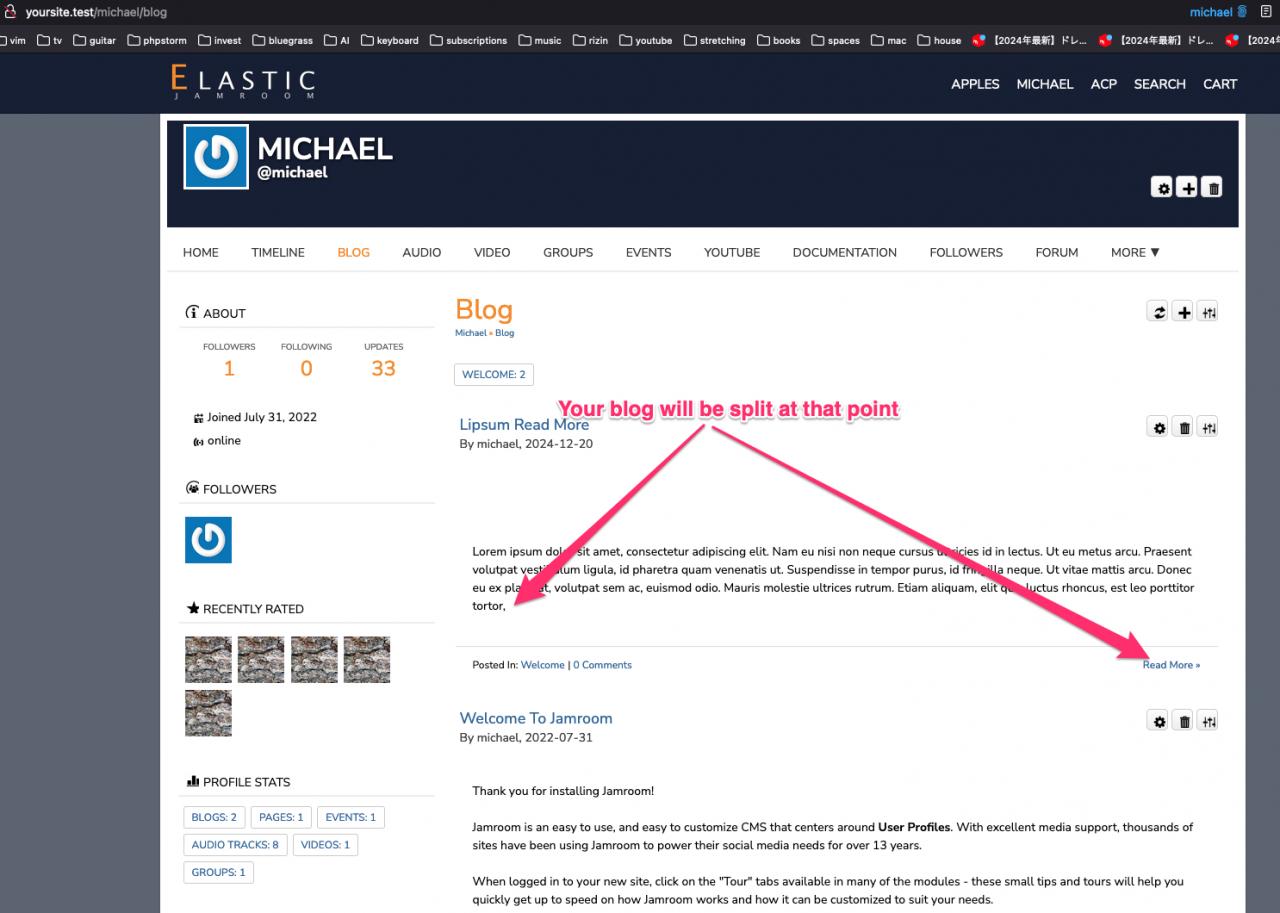Screen dimensions: 1280x913
Task: Open MICHAEL in the top navigation
Action: [x=1045, y=84]
